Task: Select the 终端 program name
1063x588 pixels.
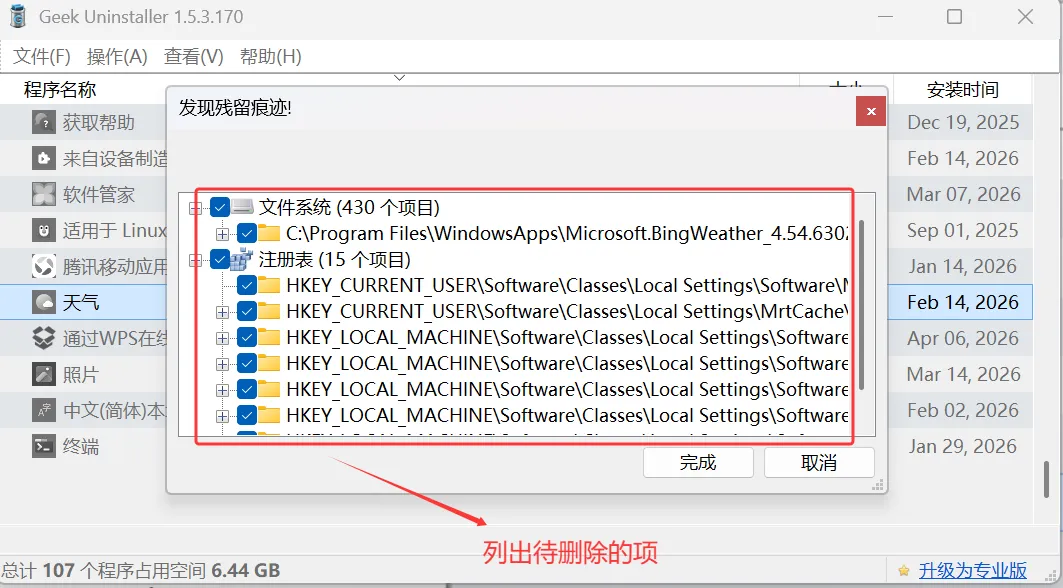Action: point(81,446)
